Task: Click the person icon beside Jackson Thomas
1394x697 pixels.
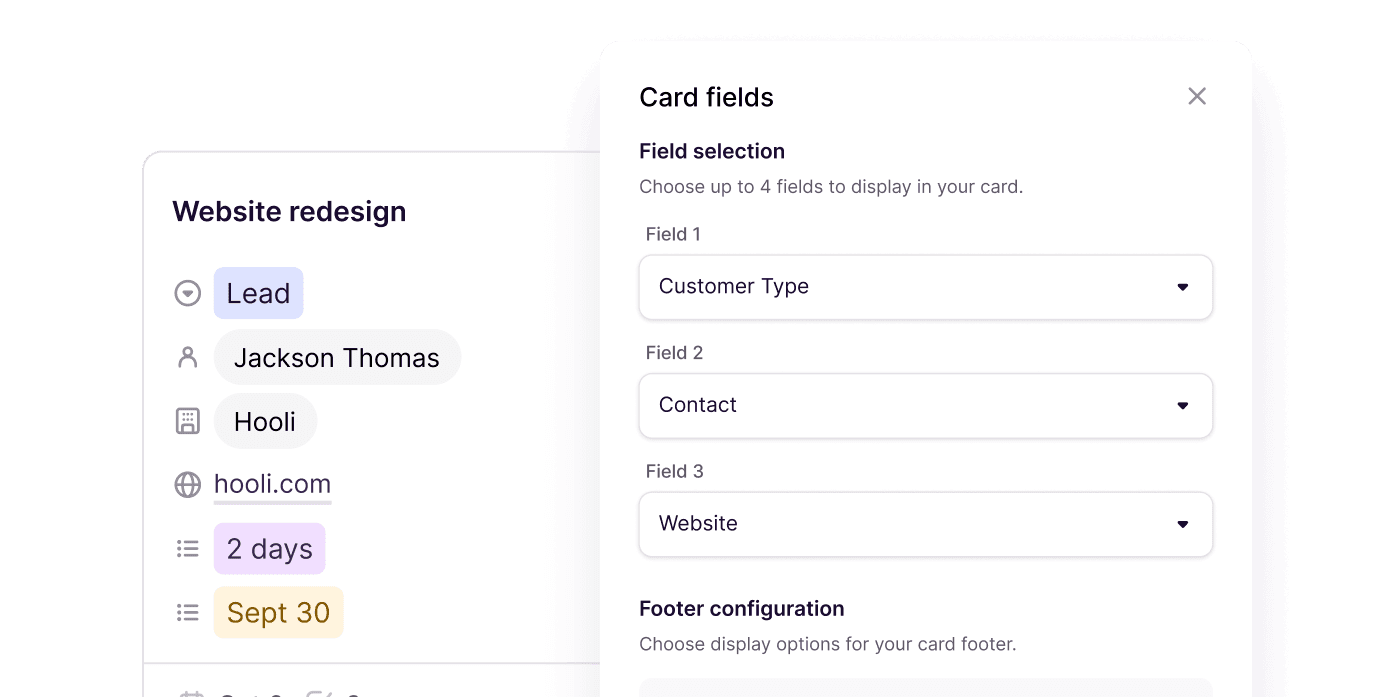Action: [x=187, y=358]
